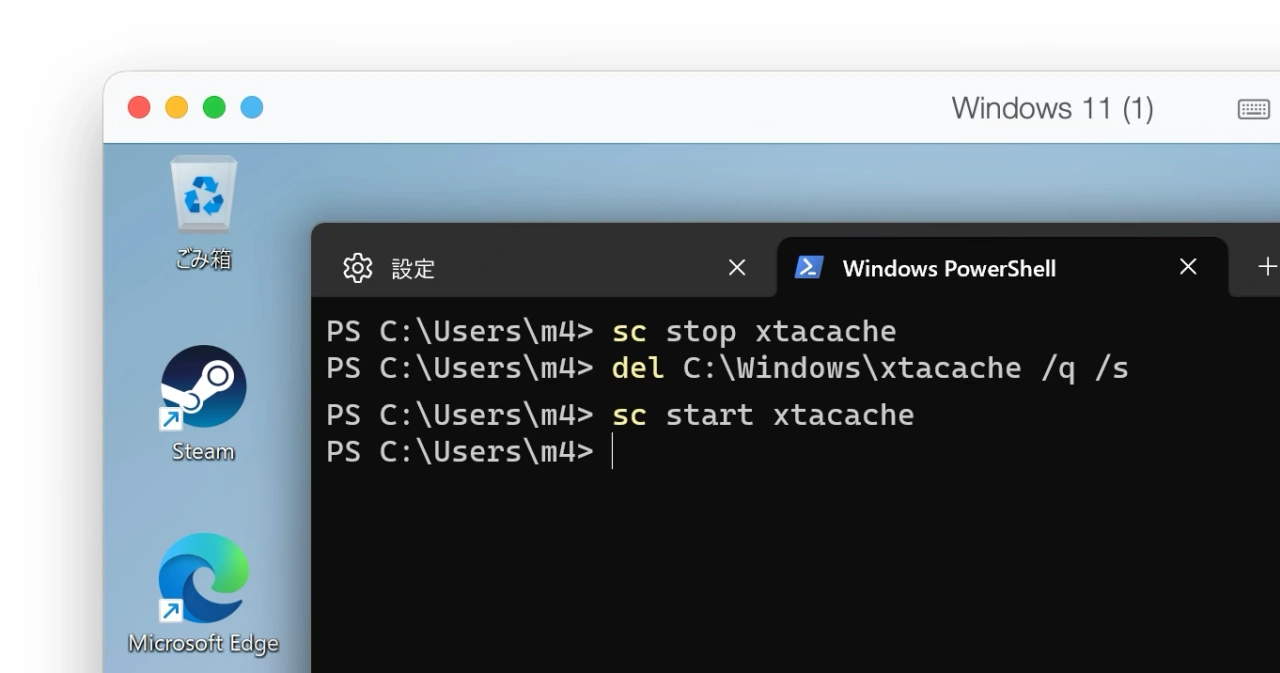Click the Windows 11 (1) window title
Viewport: 1280px width, 673px height.
[1051, 108]
